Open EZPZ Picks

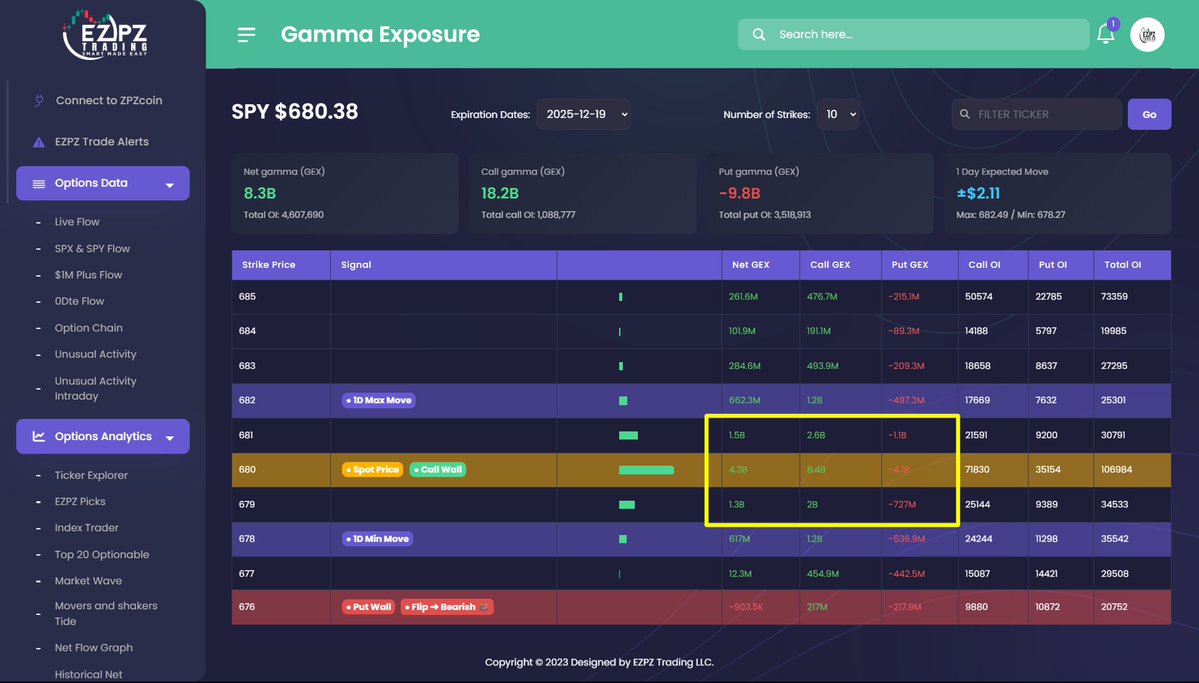(x=80, y=502)
